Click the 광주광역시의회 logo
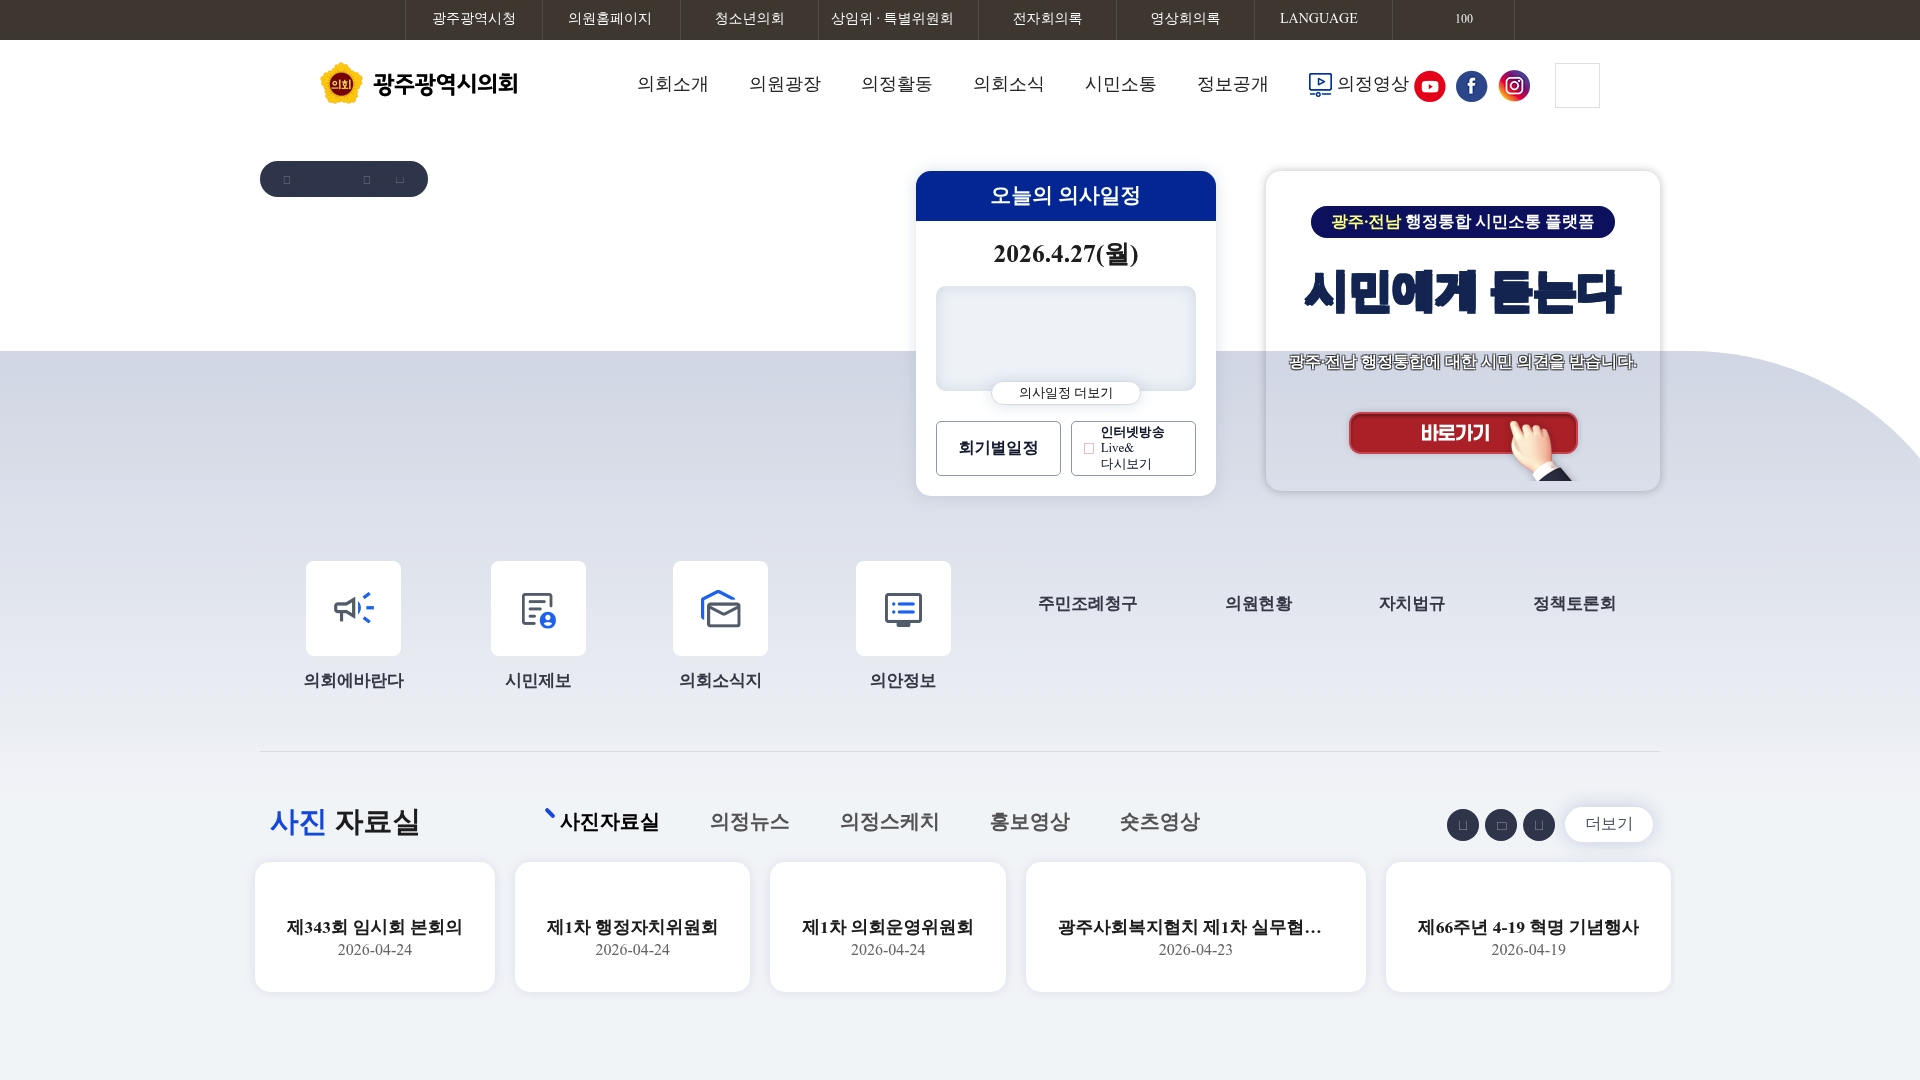Viewport: 1920px width, 1080px height. click(419, 84)
